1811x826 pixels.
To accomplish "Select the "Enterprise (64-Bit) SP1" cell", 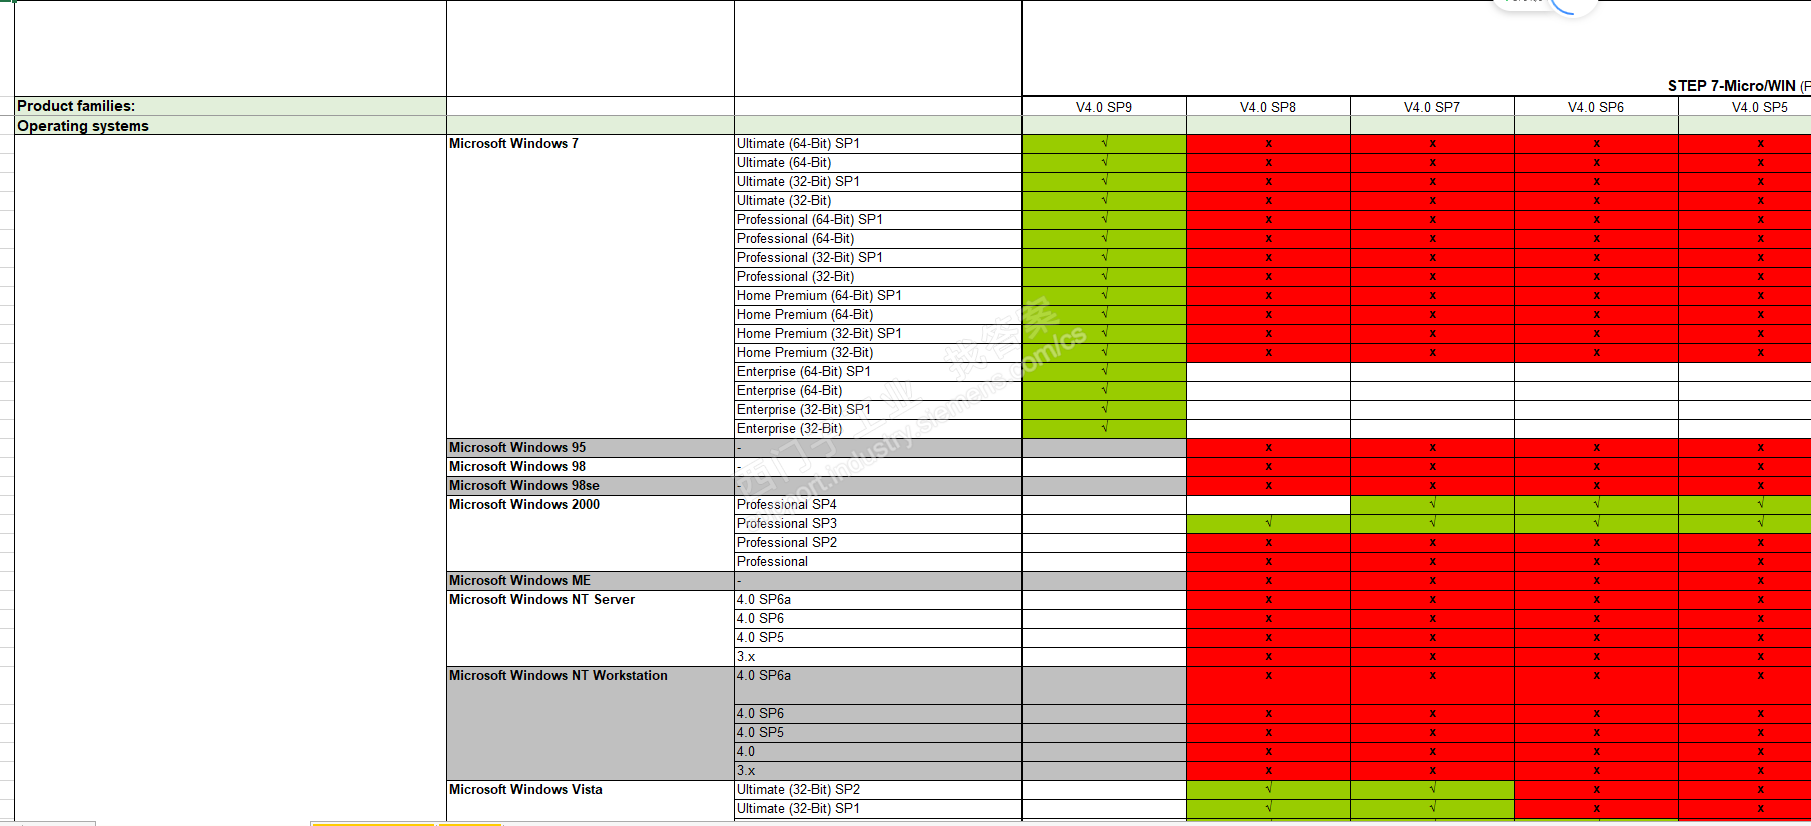I will pos(878,372).
